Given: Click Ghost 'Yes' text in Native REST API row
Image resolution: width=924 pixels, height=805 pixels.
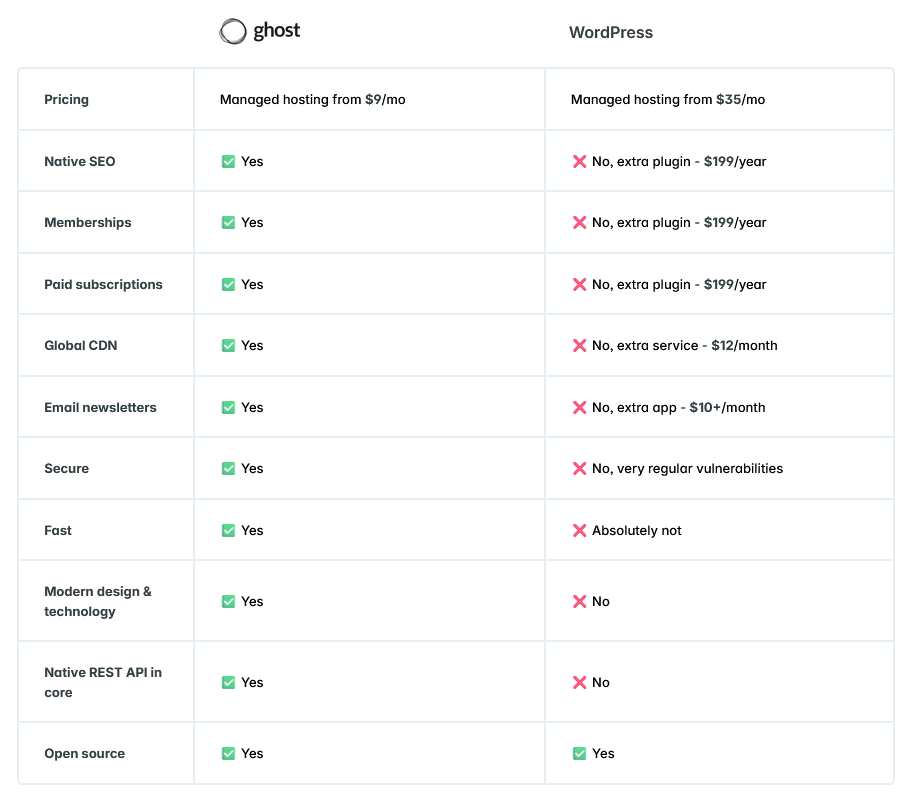Looking at the screenshot, I should (x=252, y=682).
